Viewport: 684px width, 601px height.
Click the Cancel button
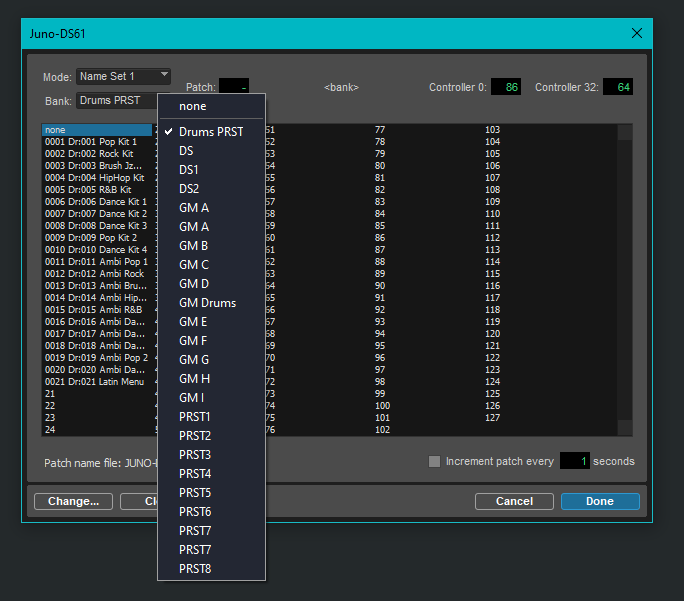point(514,501)
